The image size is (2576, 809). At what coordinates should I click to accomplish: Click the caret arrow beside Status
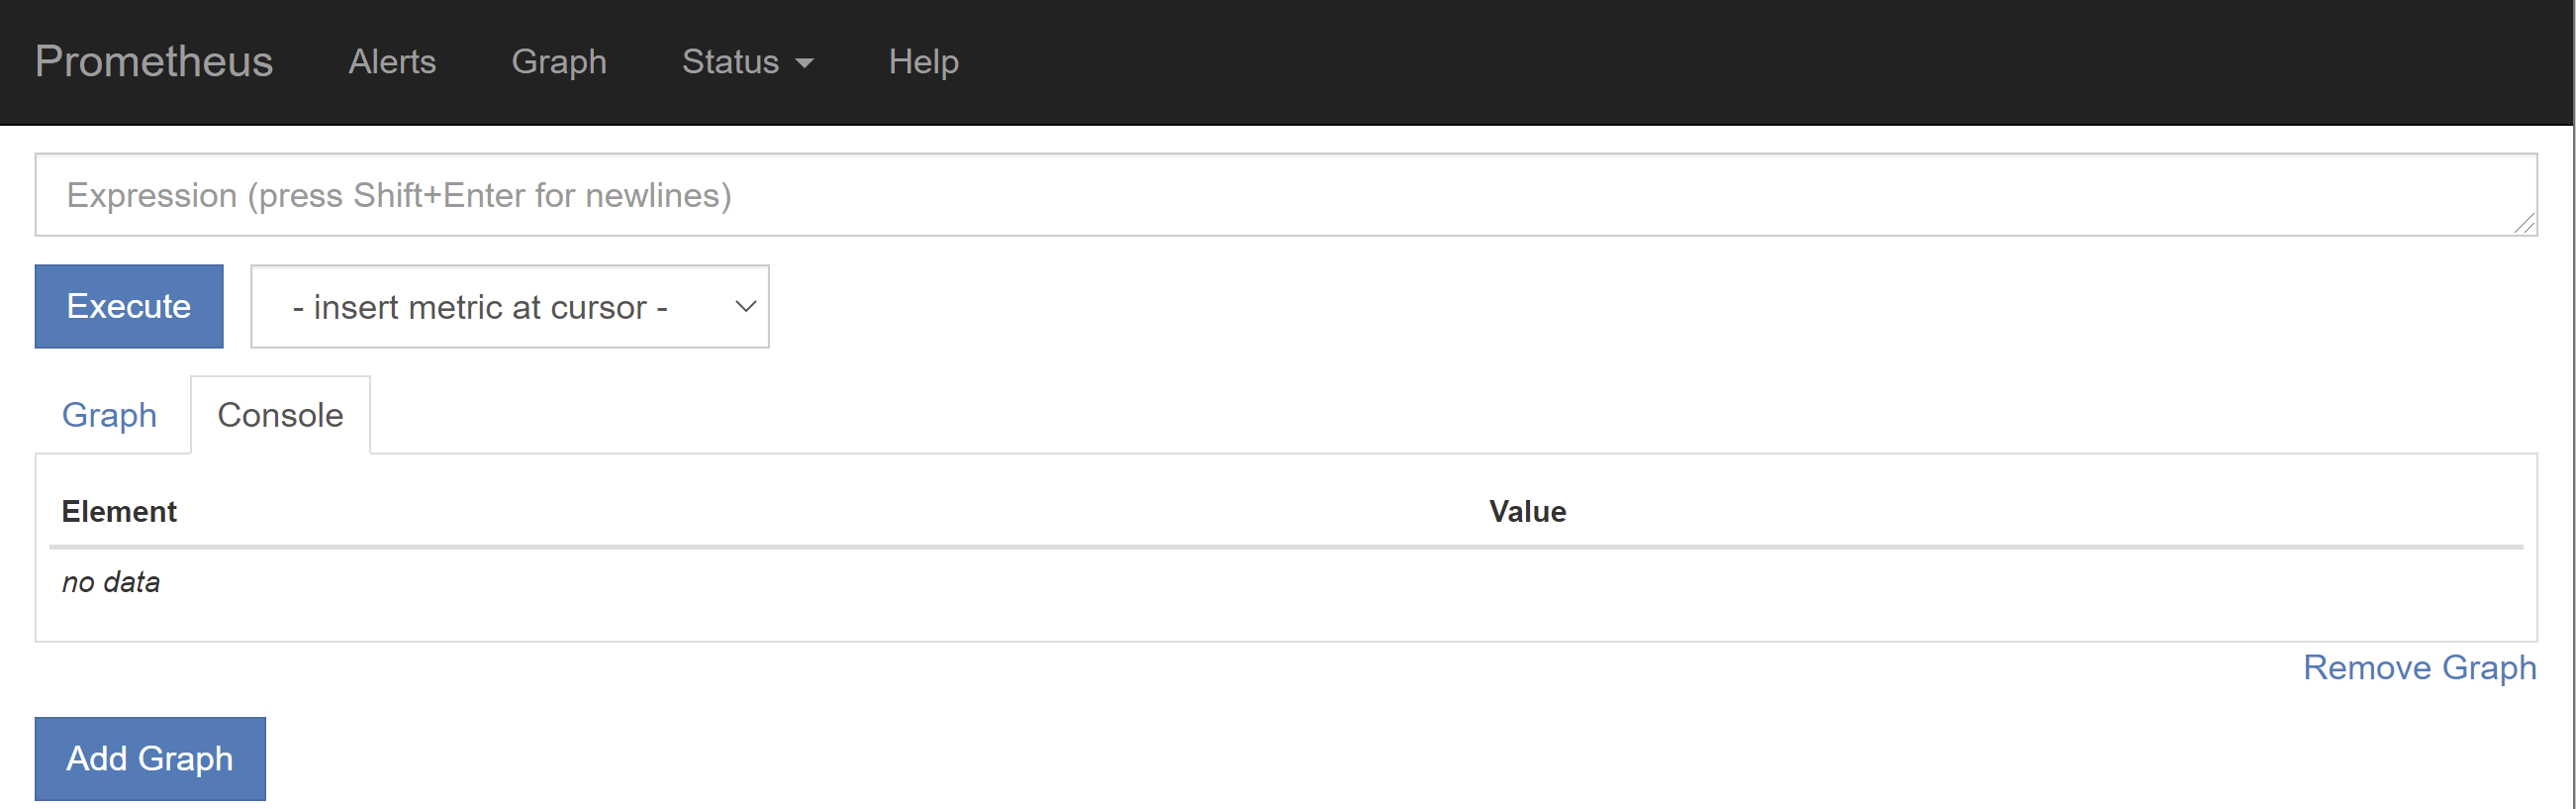click(805, 63)
